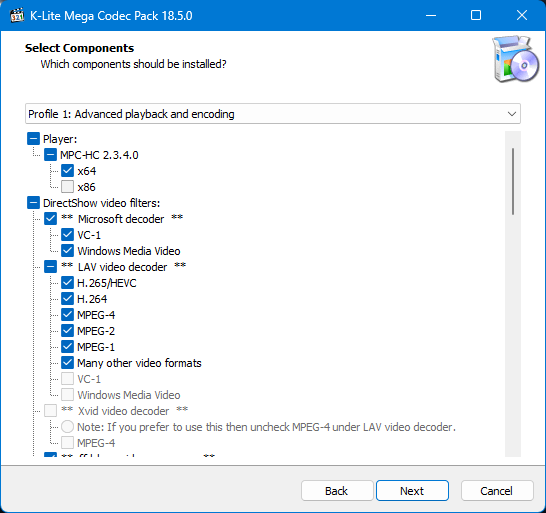Click the Back button

[337, 491]
